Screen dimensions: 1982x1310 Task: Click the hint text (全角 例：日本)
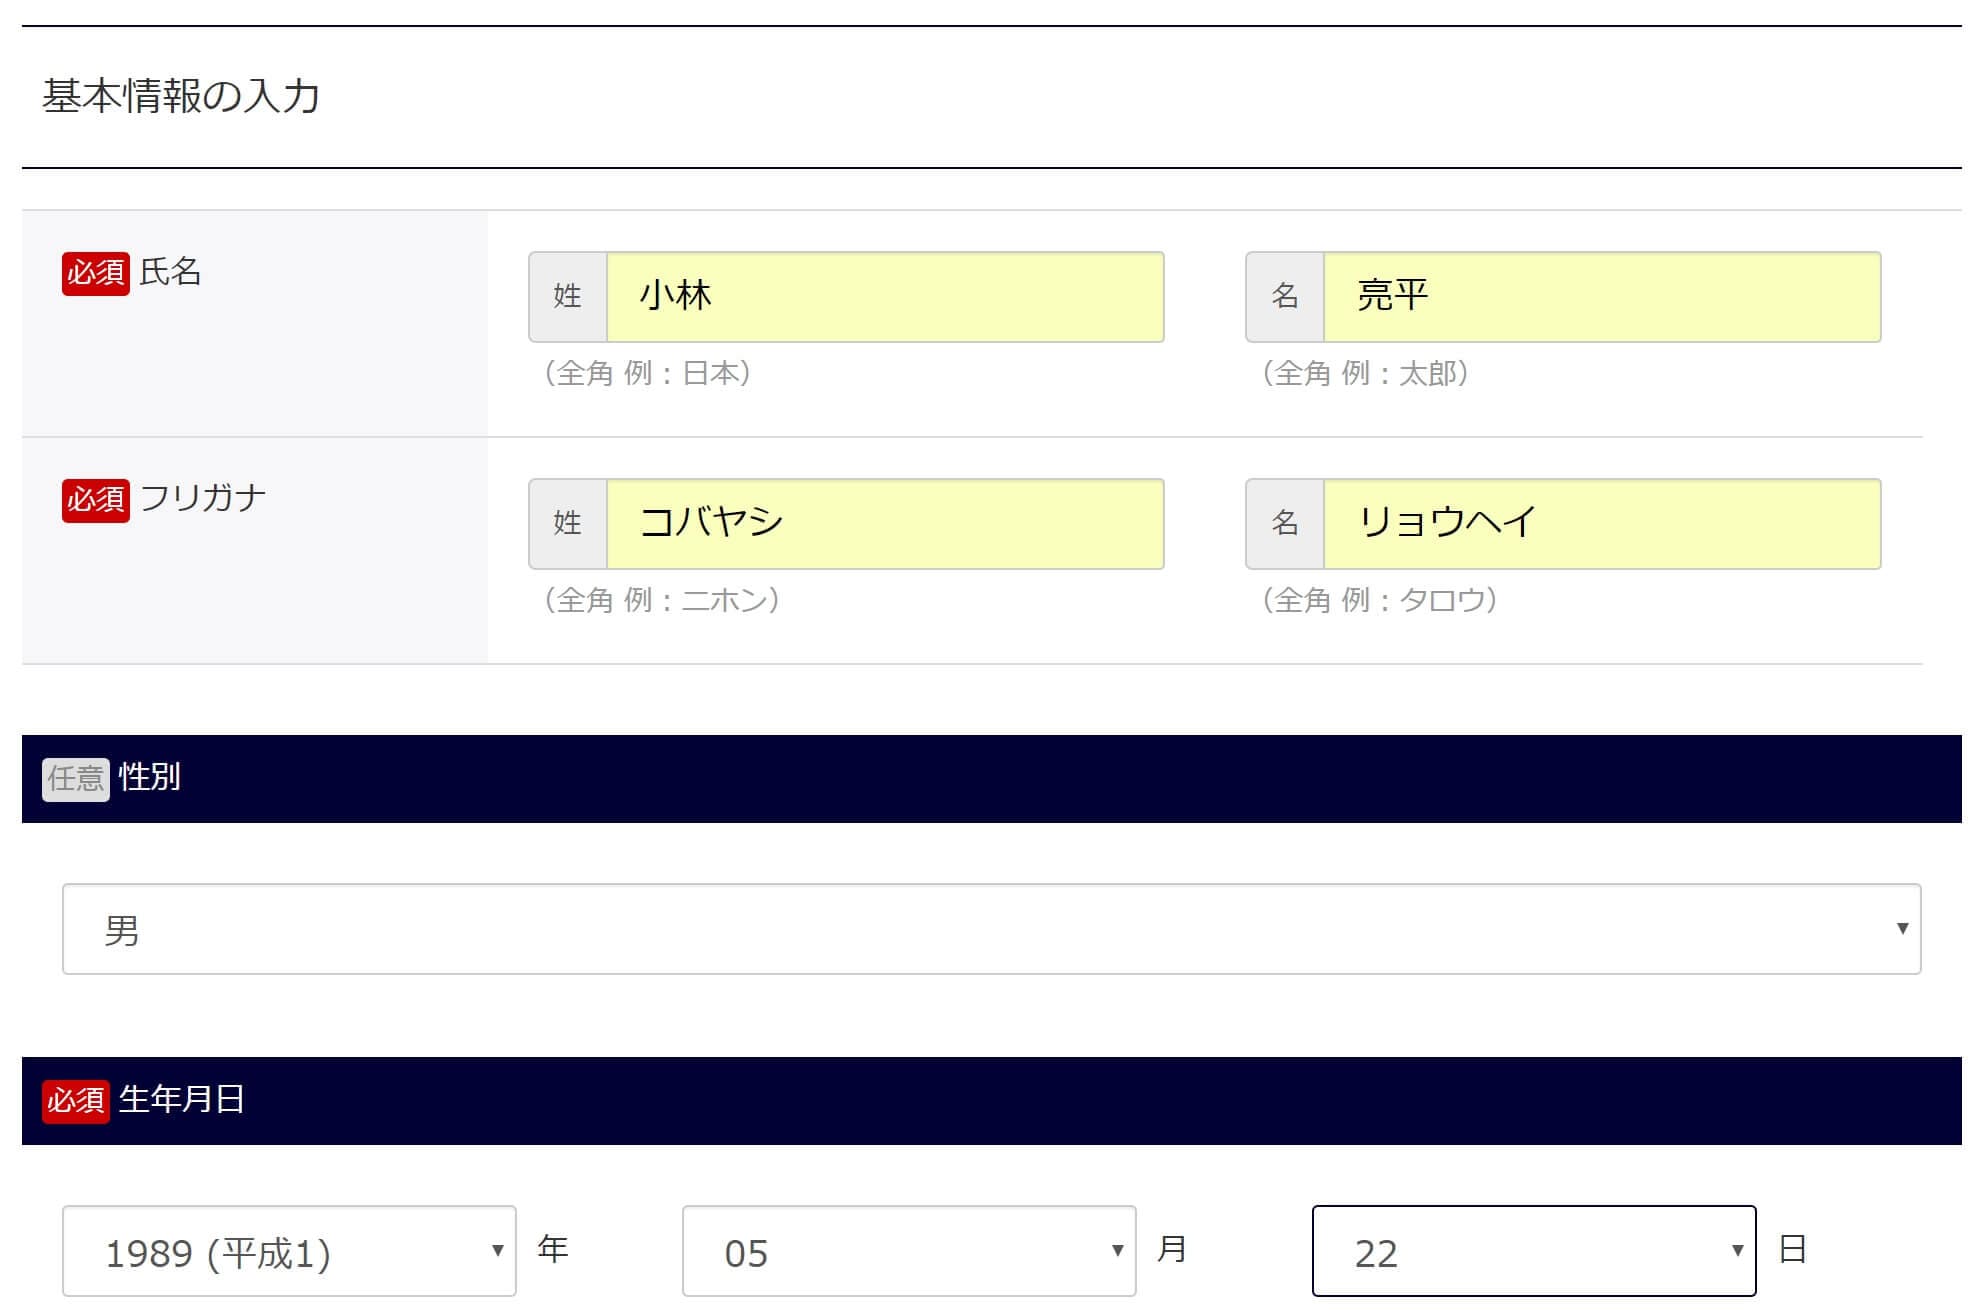point(648,374)
